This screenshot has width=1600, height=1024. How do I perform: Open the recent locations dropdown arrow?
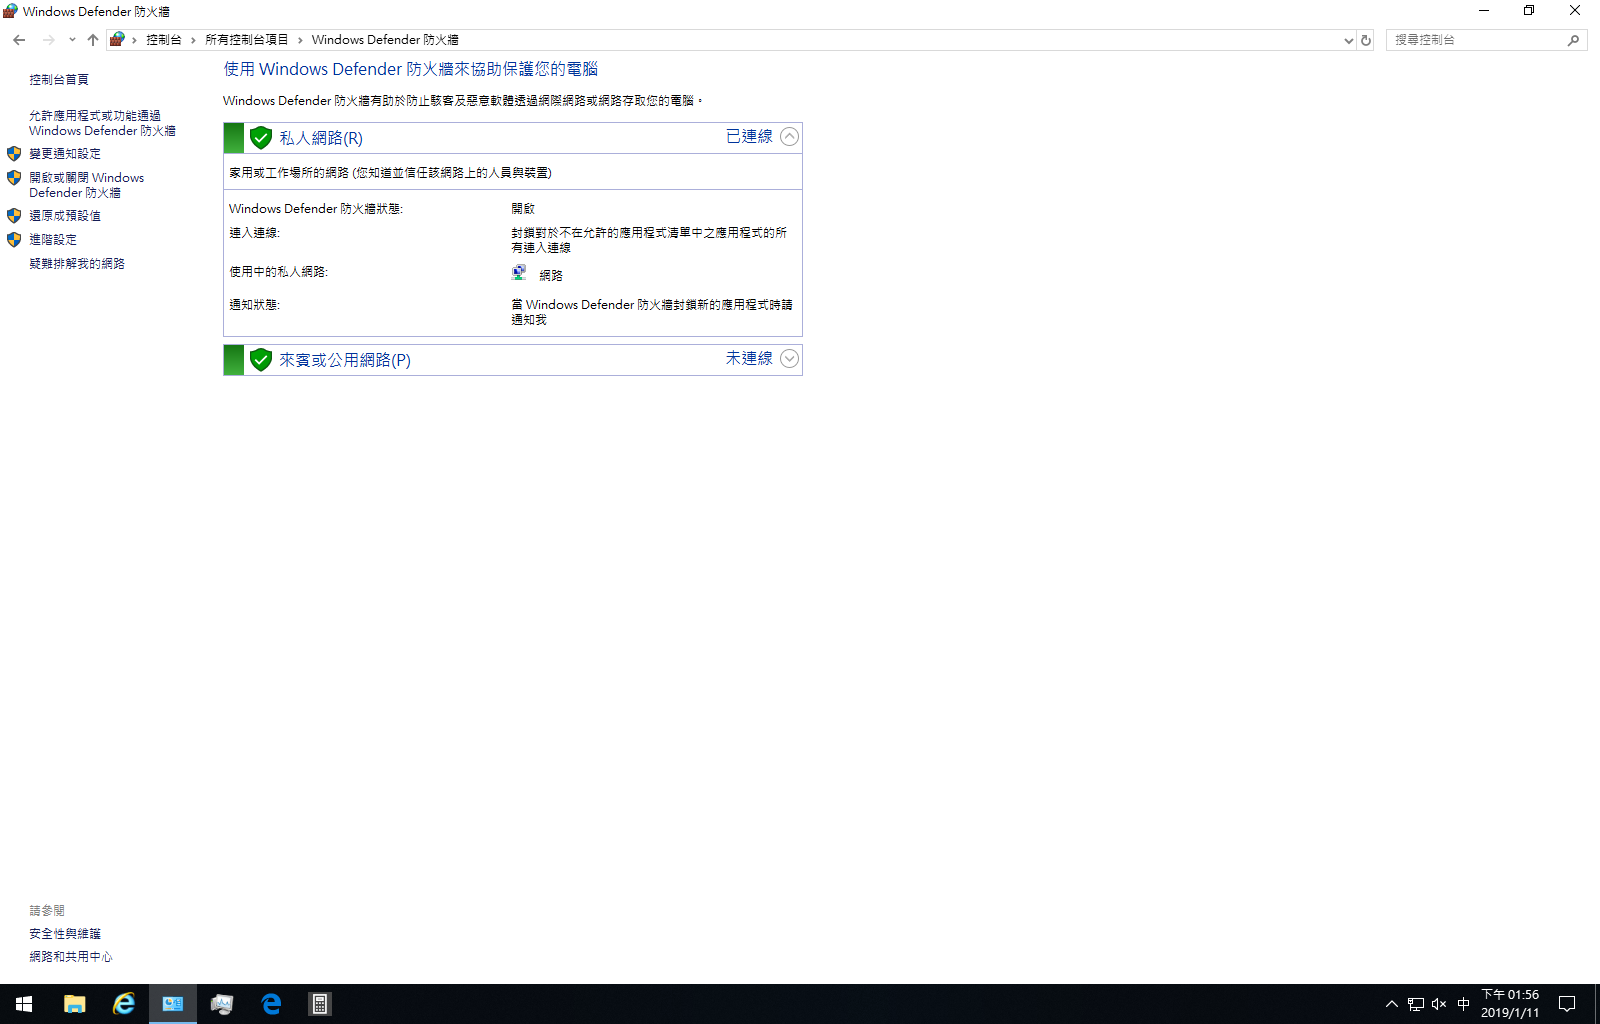72,40
